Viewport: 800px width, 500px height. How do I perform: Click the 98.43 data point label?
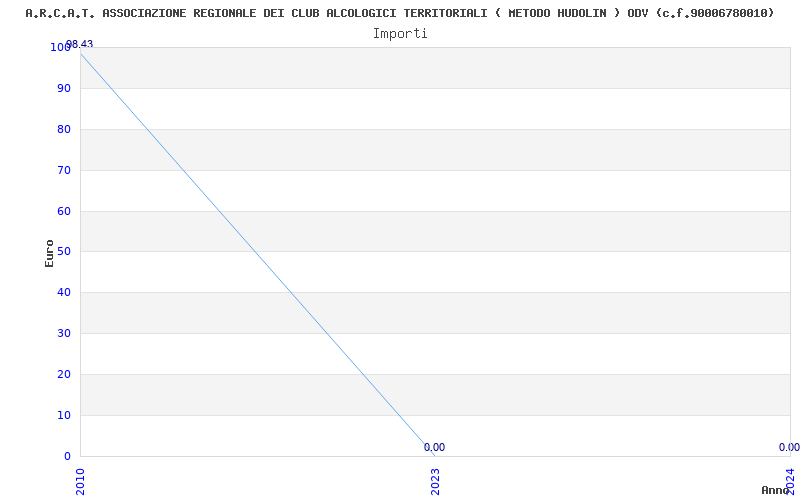[x=80, y=44]
